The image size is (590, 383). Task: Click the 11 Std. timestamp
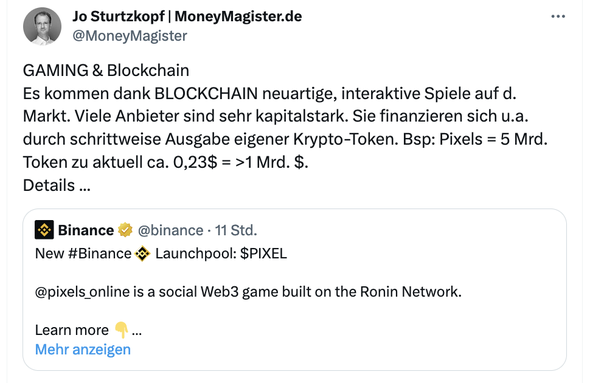click(236, 230)
